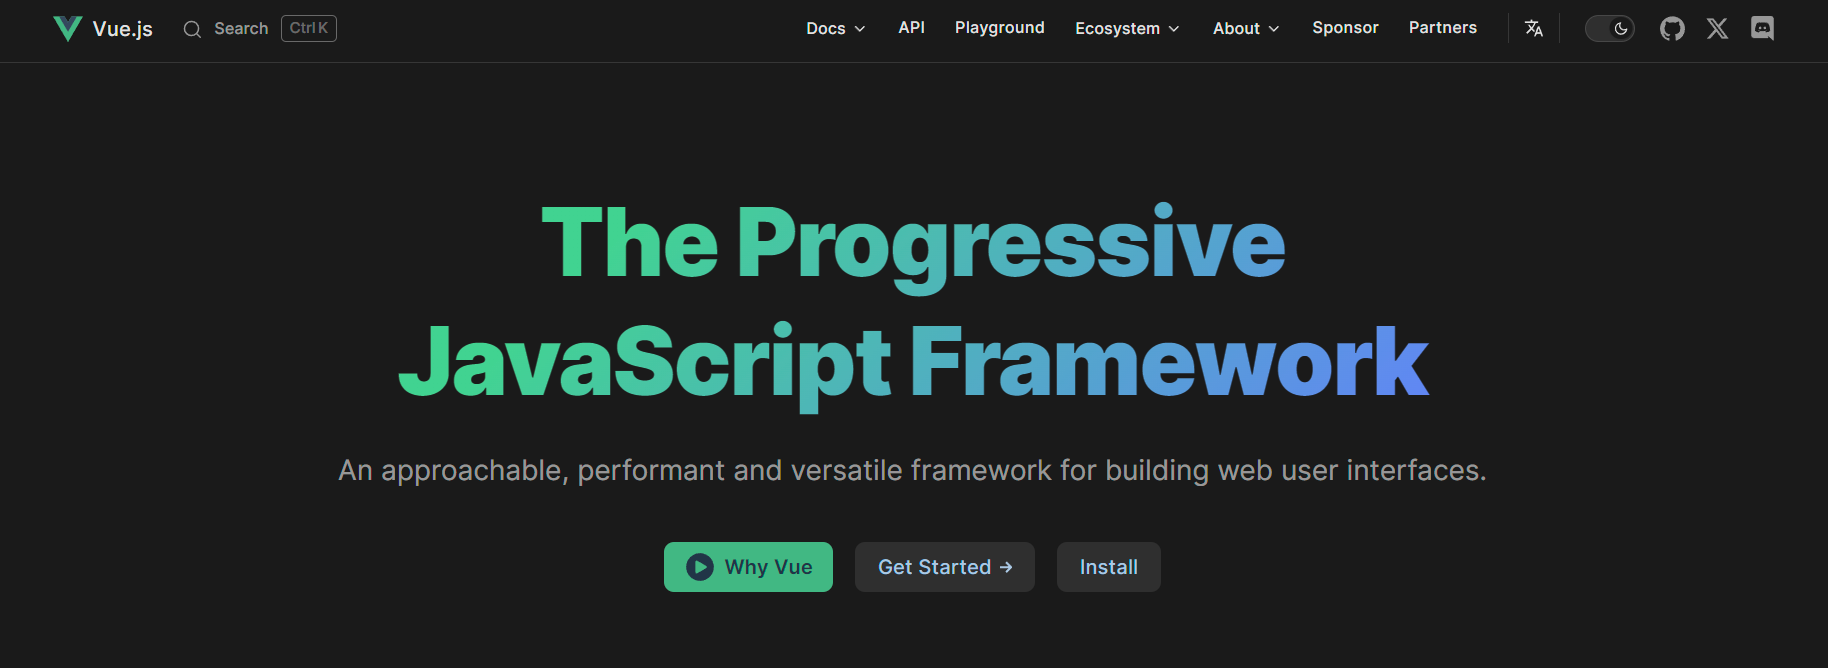This screenshot has width=1828, height=668.
Task: Click the play icon in Why Vue
Action: 700,567
